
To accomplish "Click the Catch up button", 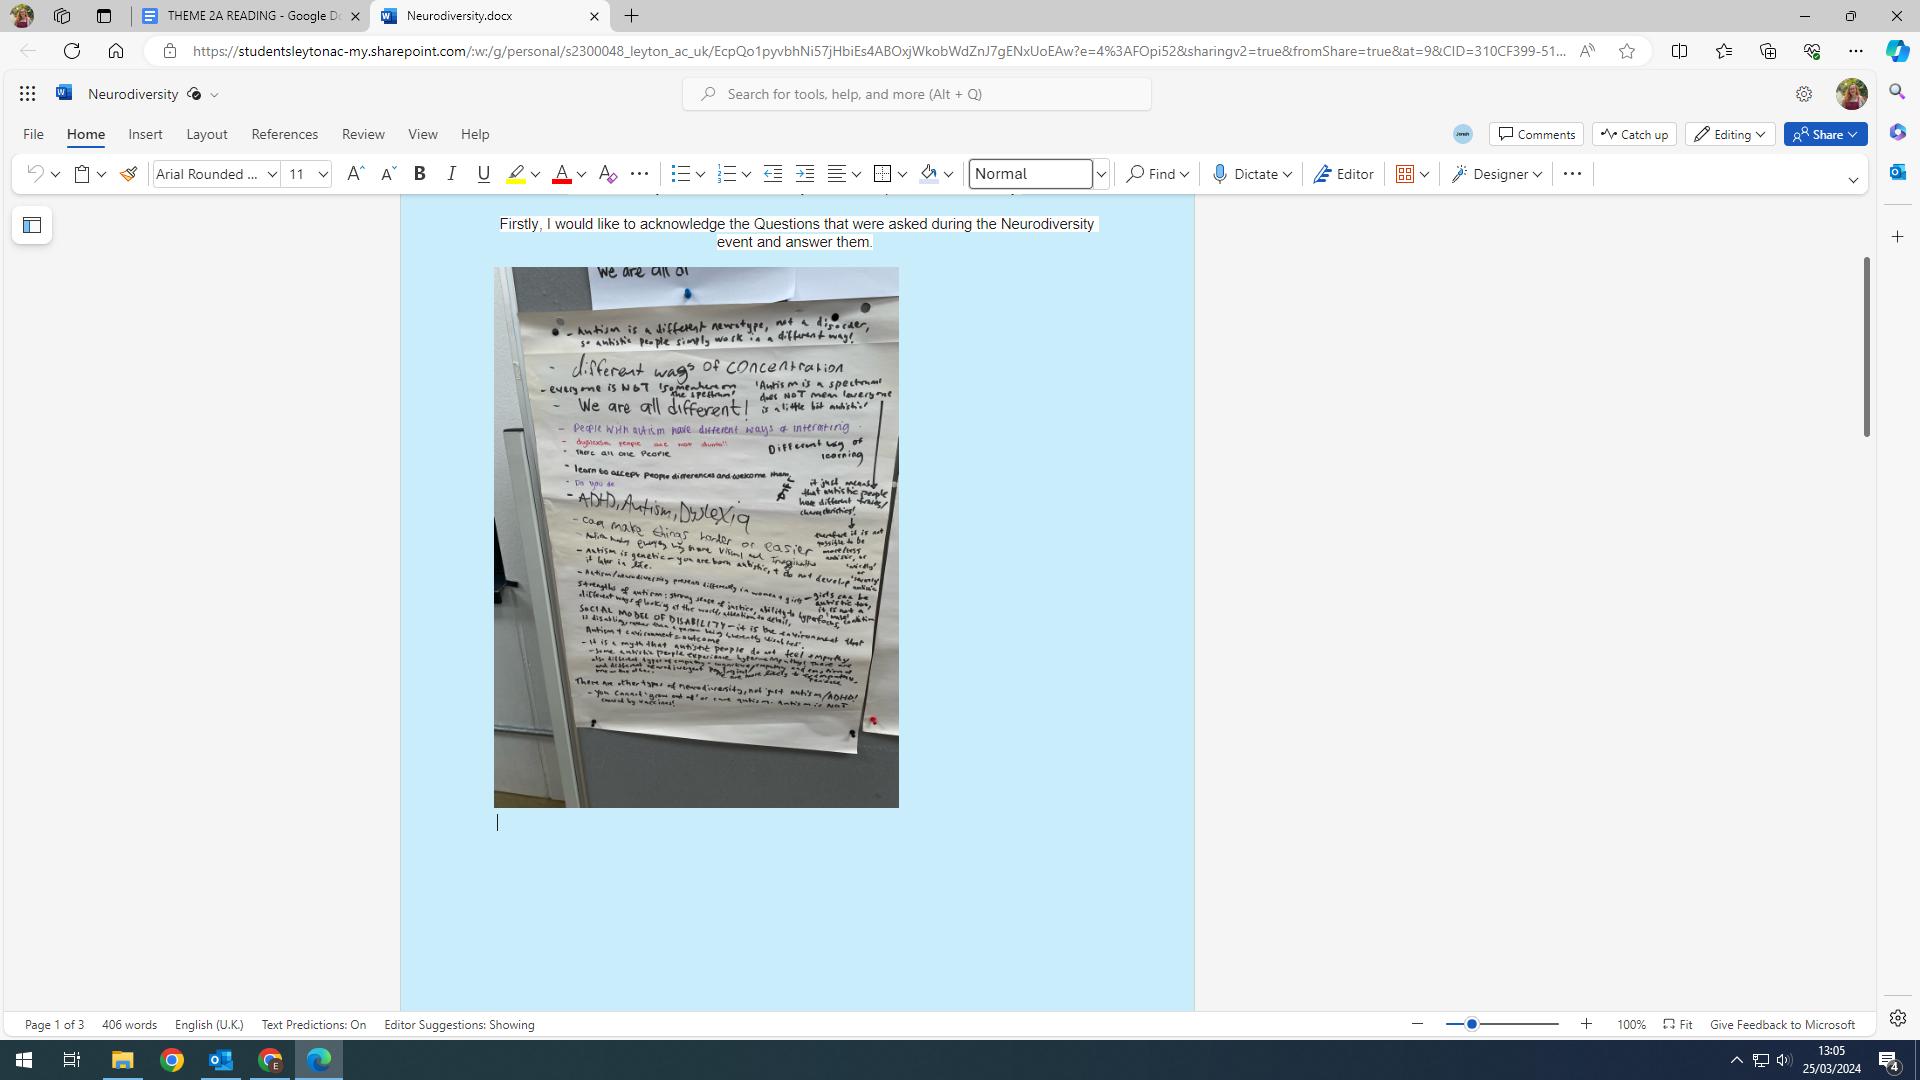I will [1634, 134].
